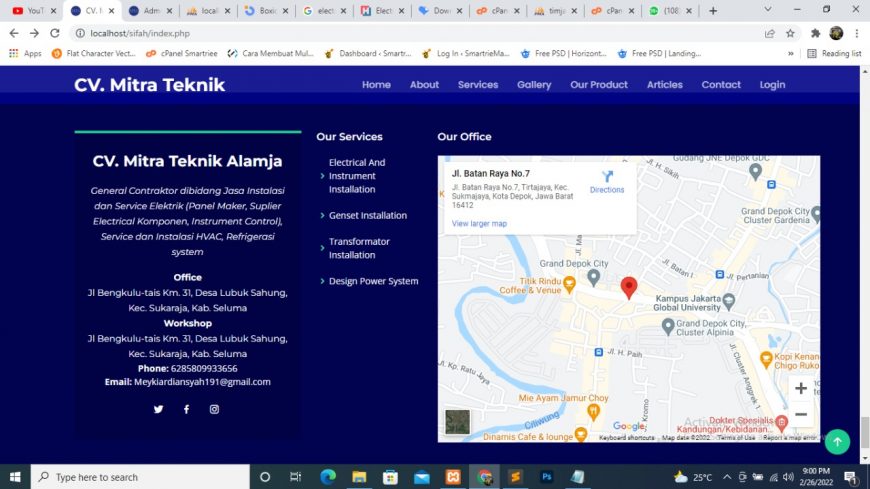Open the weather widget showing 25°C
This screenshot has height=489, width=870.
click(692, 477)
